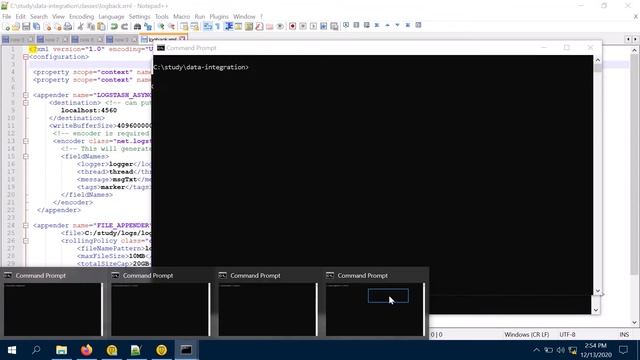Toggle Show All Characters pilcrow icon
Image resolution: width=640 pixels, height=360 pixels.
click(218, 27)
